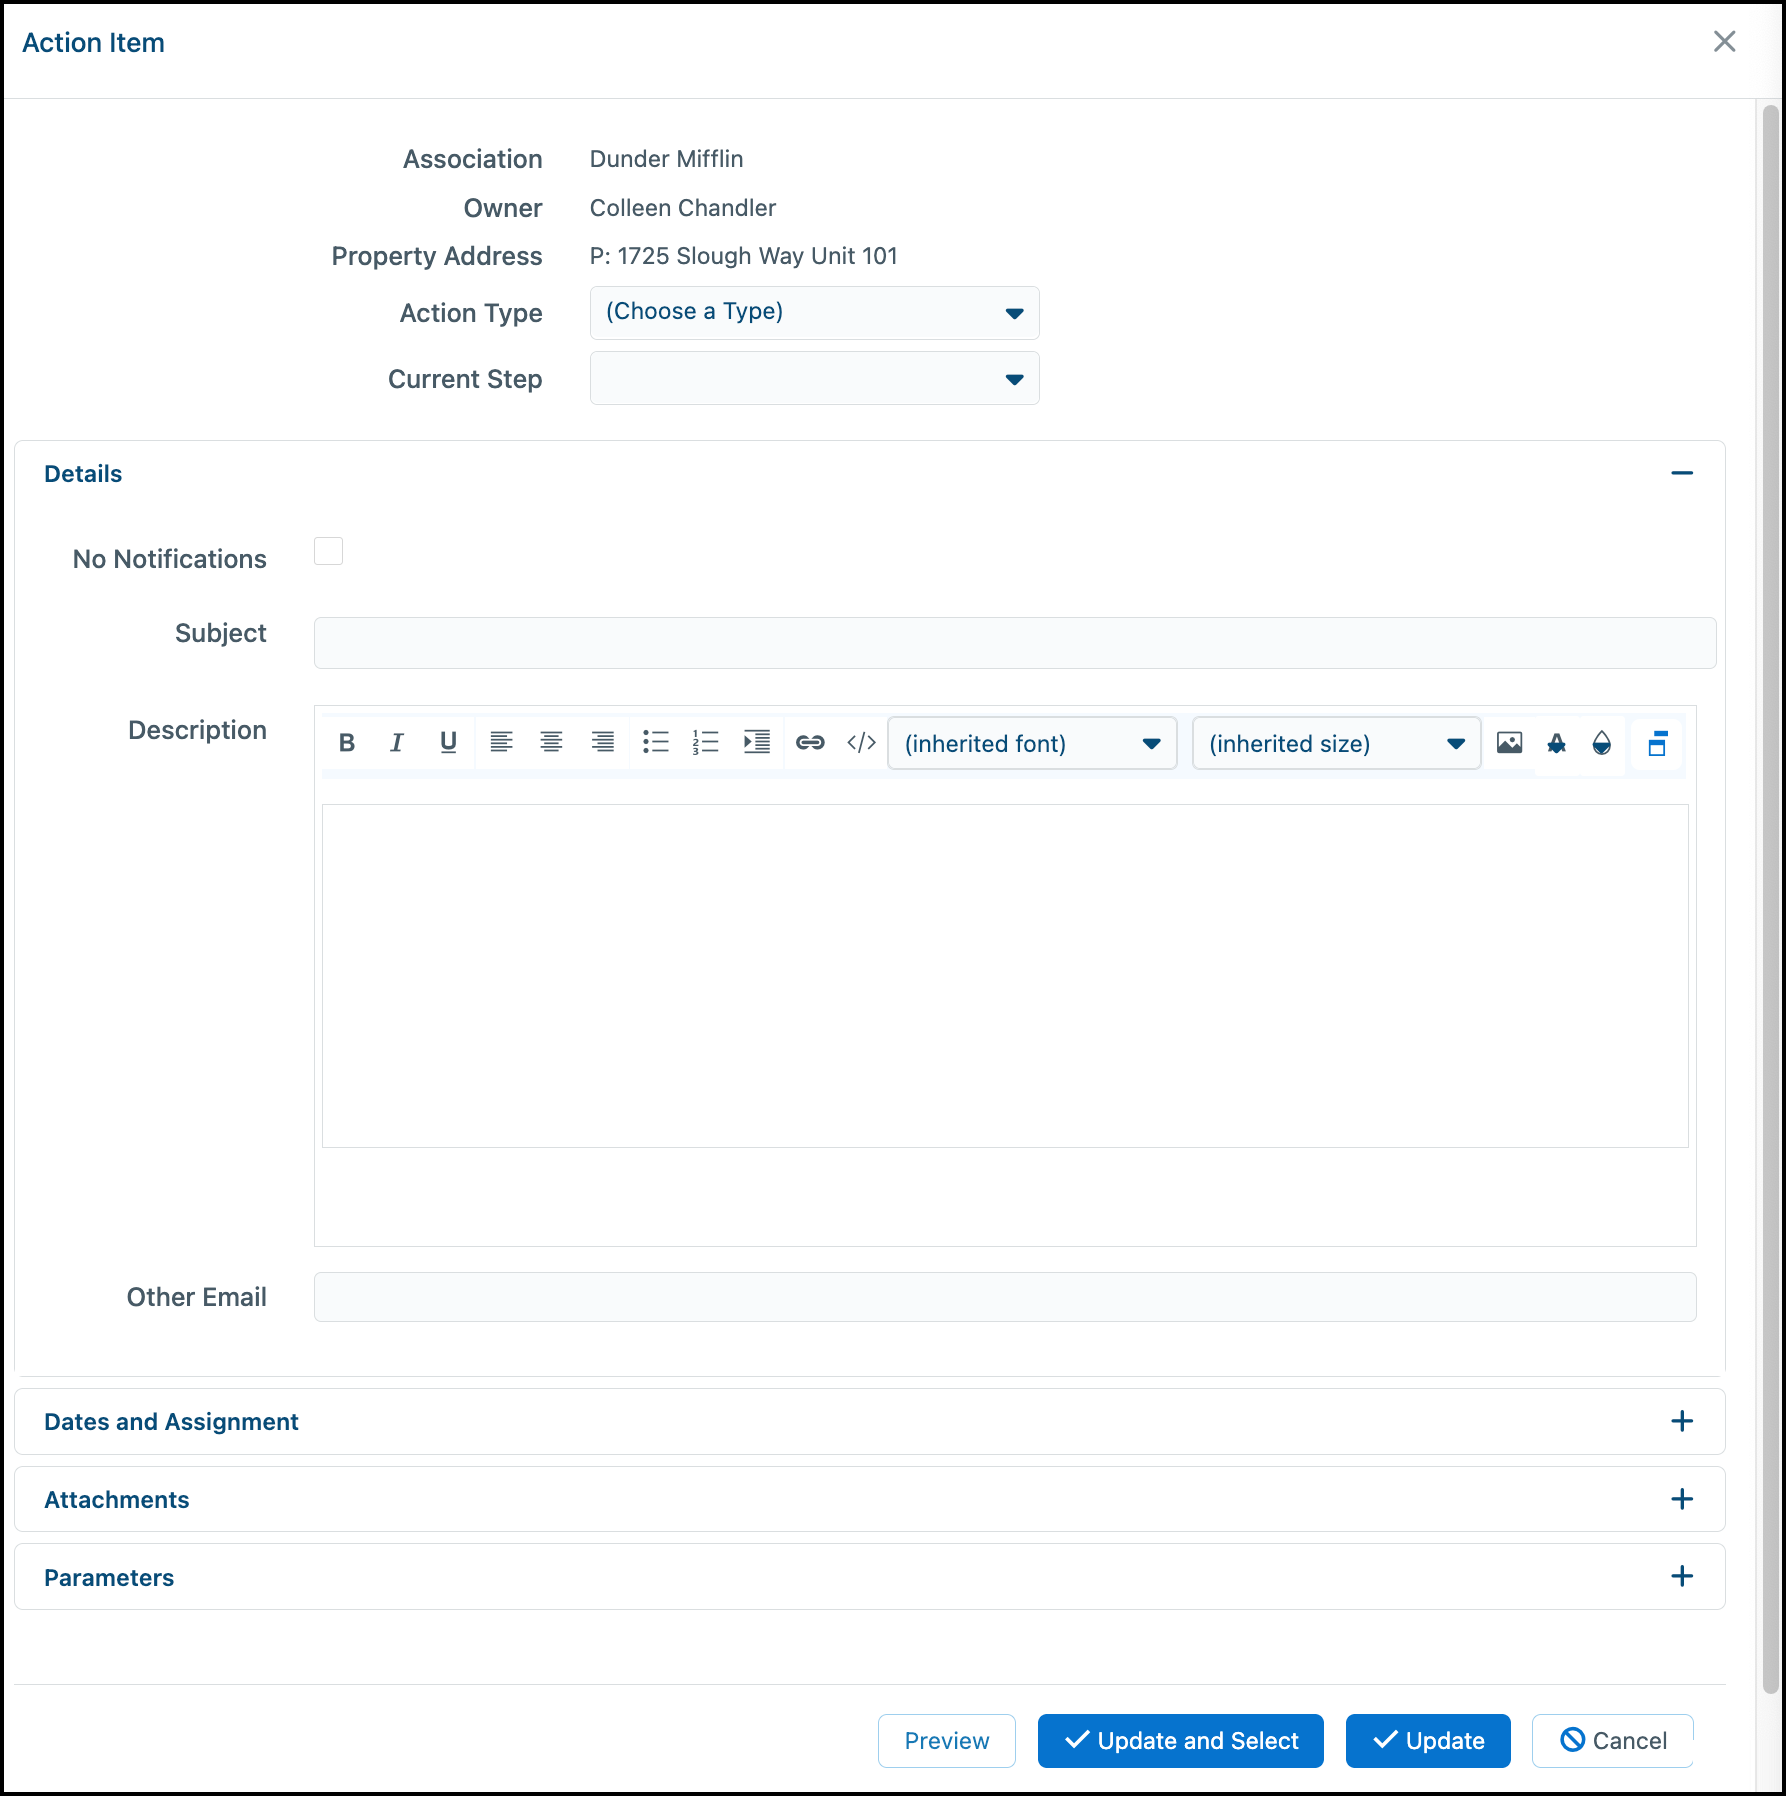This screenshot has width=1786, height=1796.
Task: Apply italic formatting in the editor
Action: pyautogui.click(x=397, y=743)
